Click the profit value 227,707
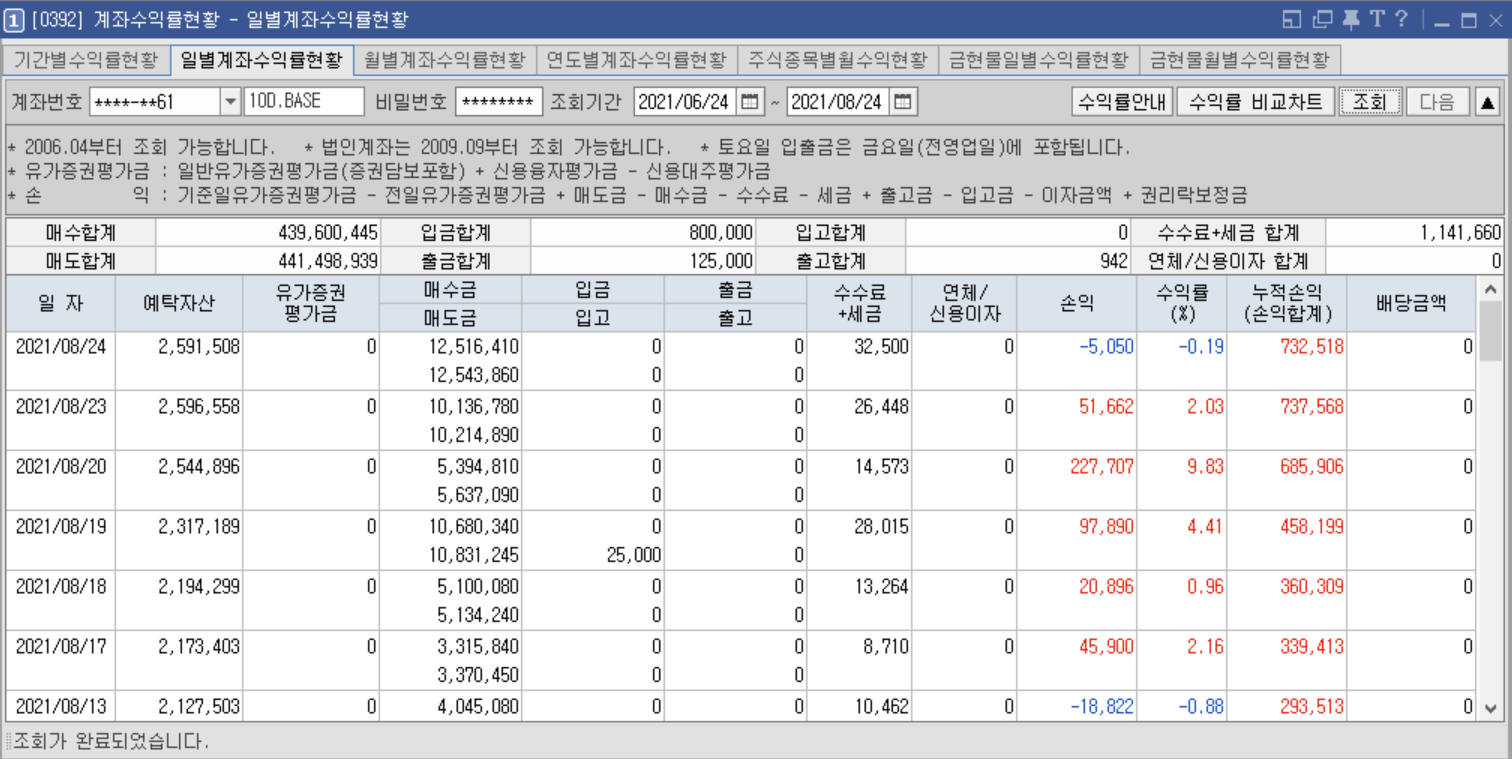Image resolution: width=1512 pixels, height=759 pixels. (1102, 467)
